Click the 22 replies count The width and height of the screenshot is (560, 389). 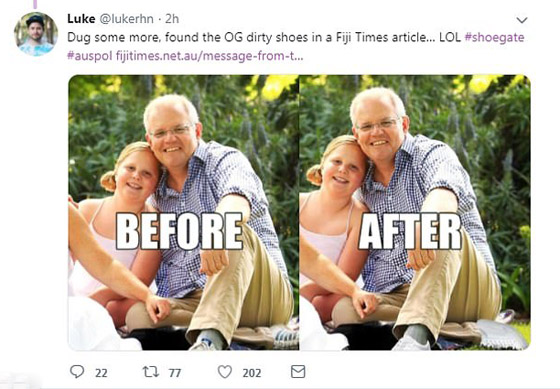click(101, 373)
